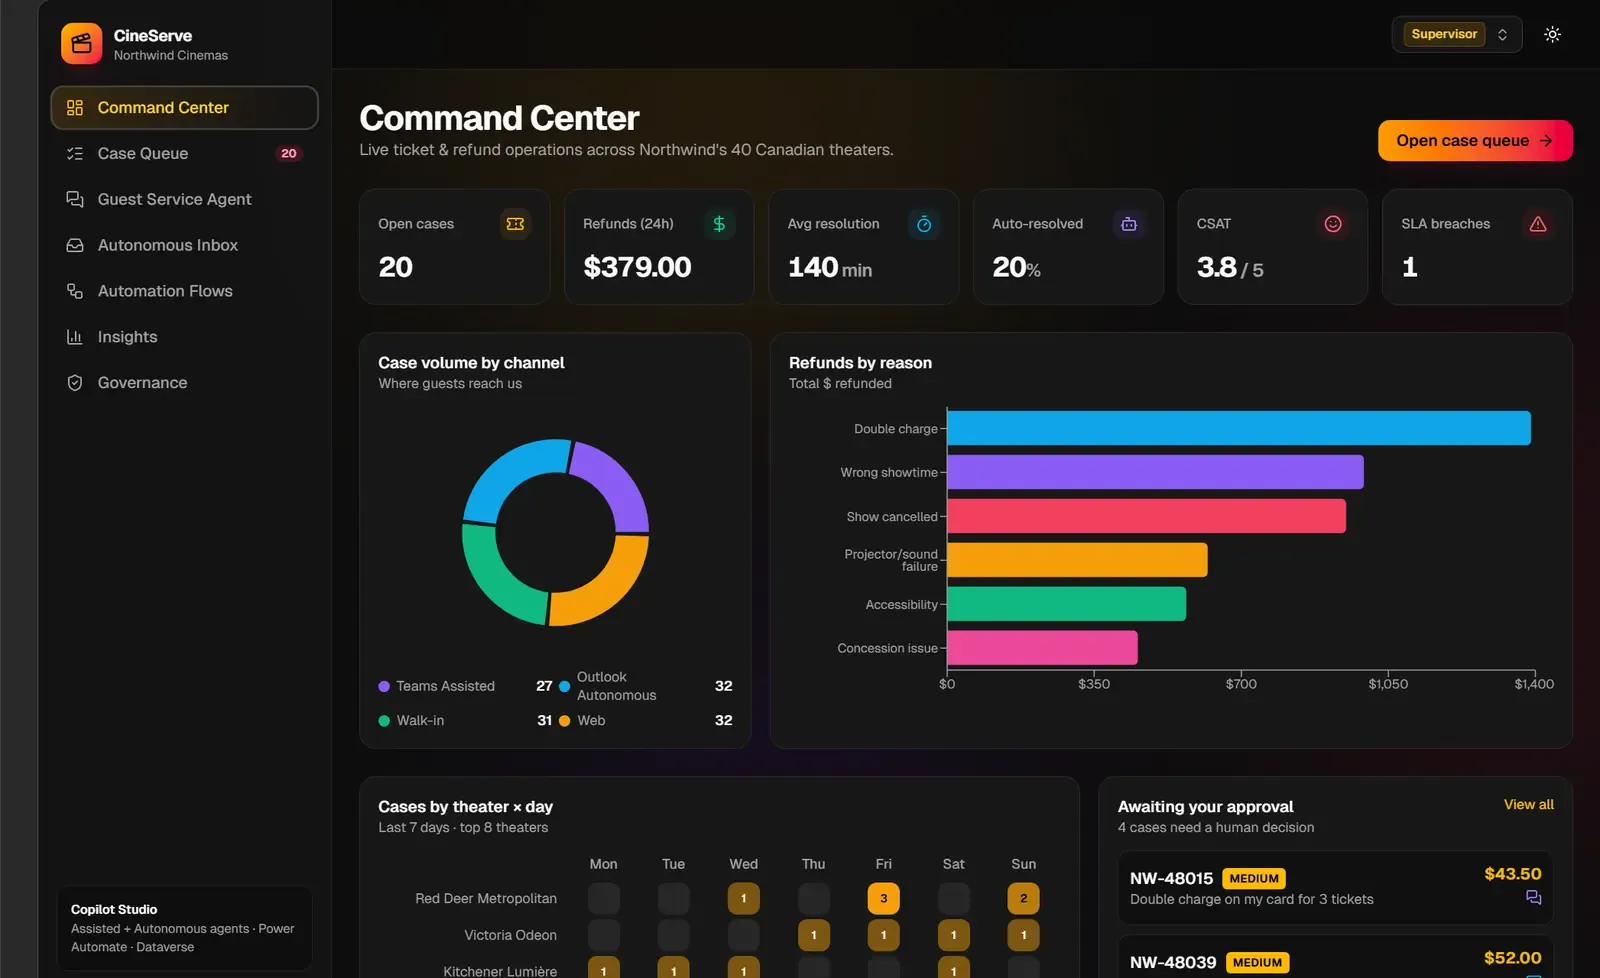Click the Wrong showtime purple bar
The height and width of the screenshot is (978, 1600).
point(1155,472)
